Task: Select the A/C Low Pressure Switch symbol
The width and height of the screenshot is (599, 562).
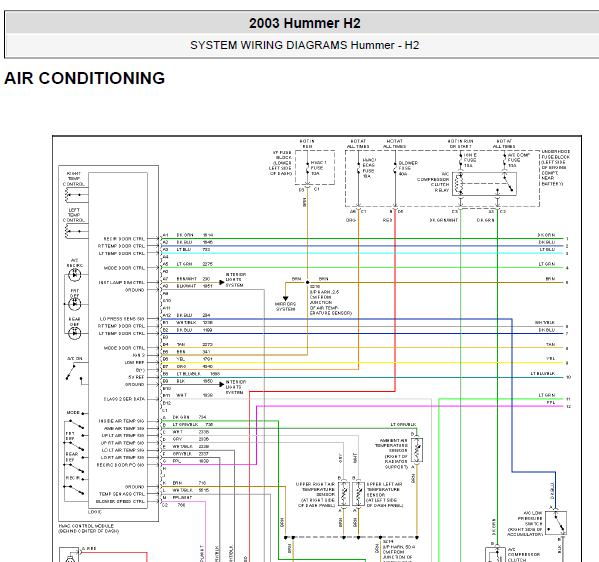Action: click(x=556, y=523)
